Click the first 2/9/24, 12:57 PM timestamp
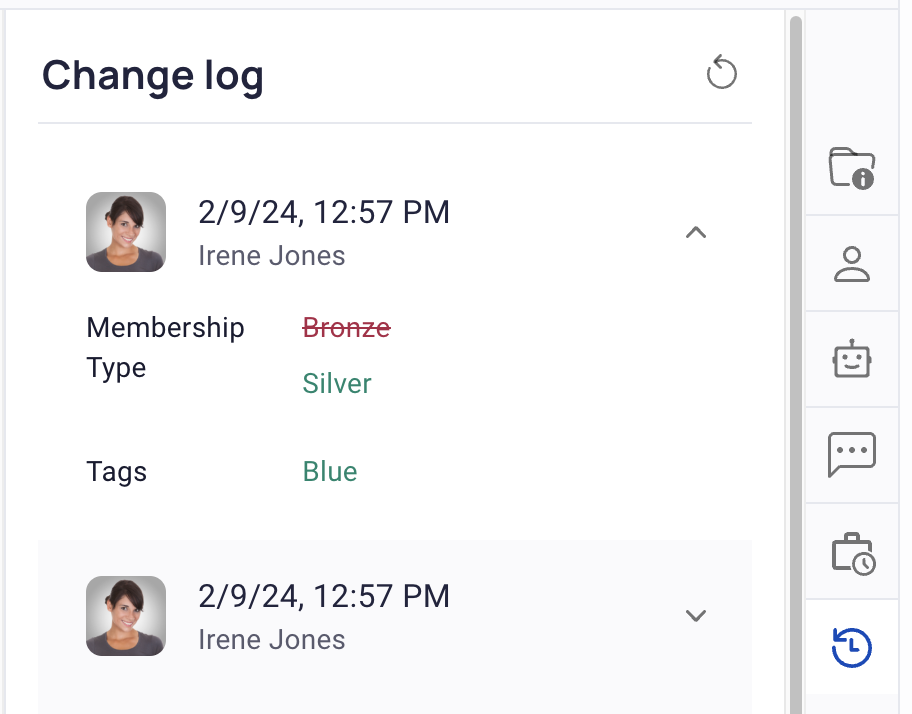Screen dimensions: 912x714 pyautogui.click(x=324, y=212)
